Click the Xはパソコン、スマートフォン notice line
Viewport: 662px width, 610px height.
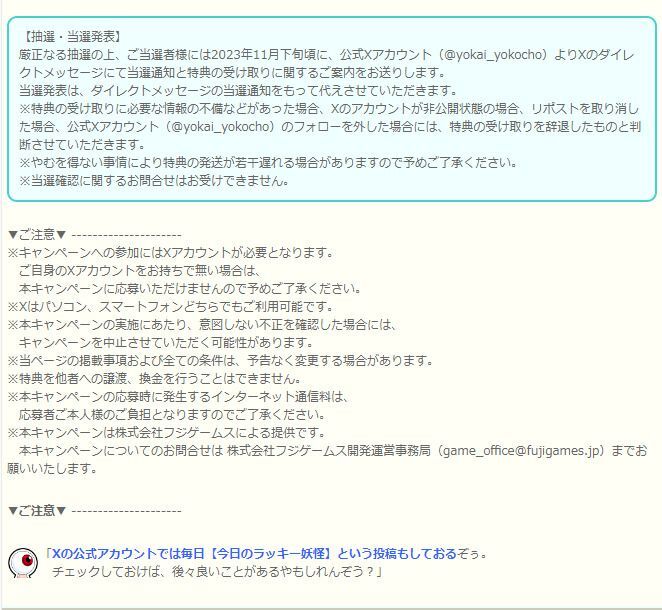click(x=170, y=306)
